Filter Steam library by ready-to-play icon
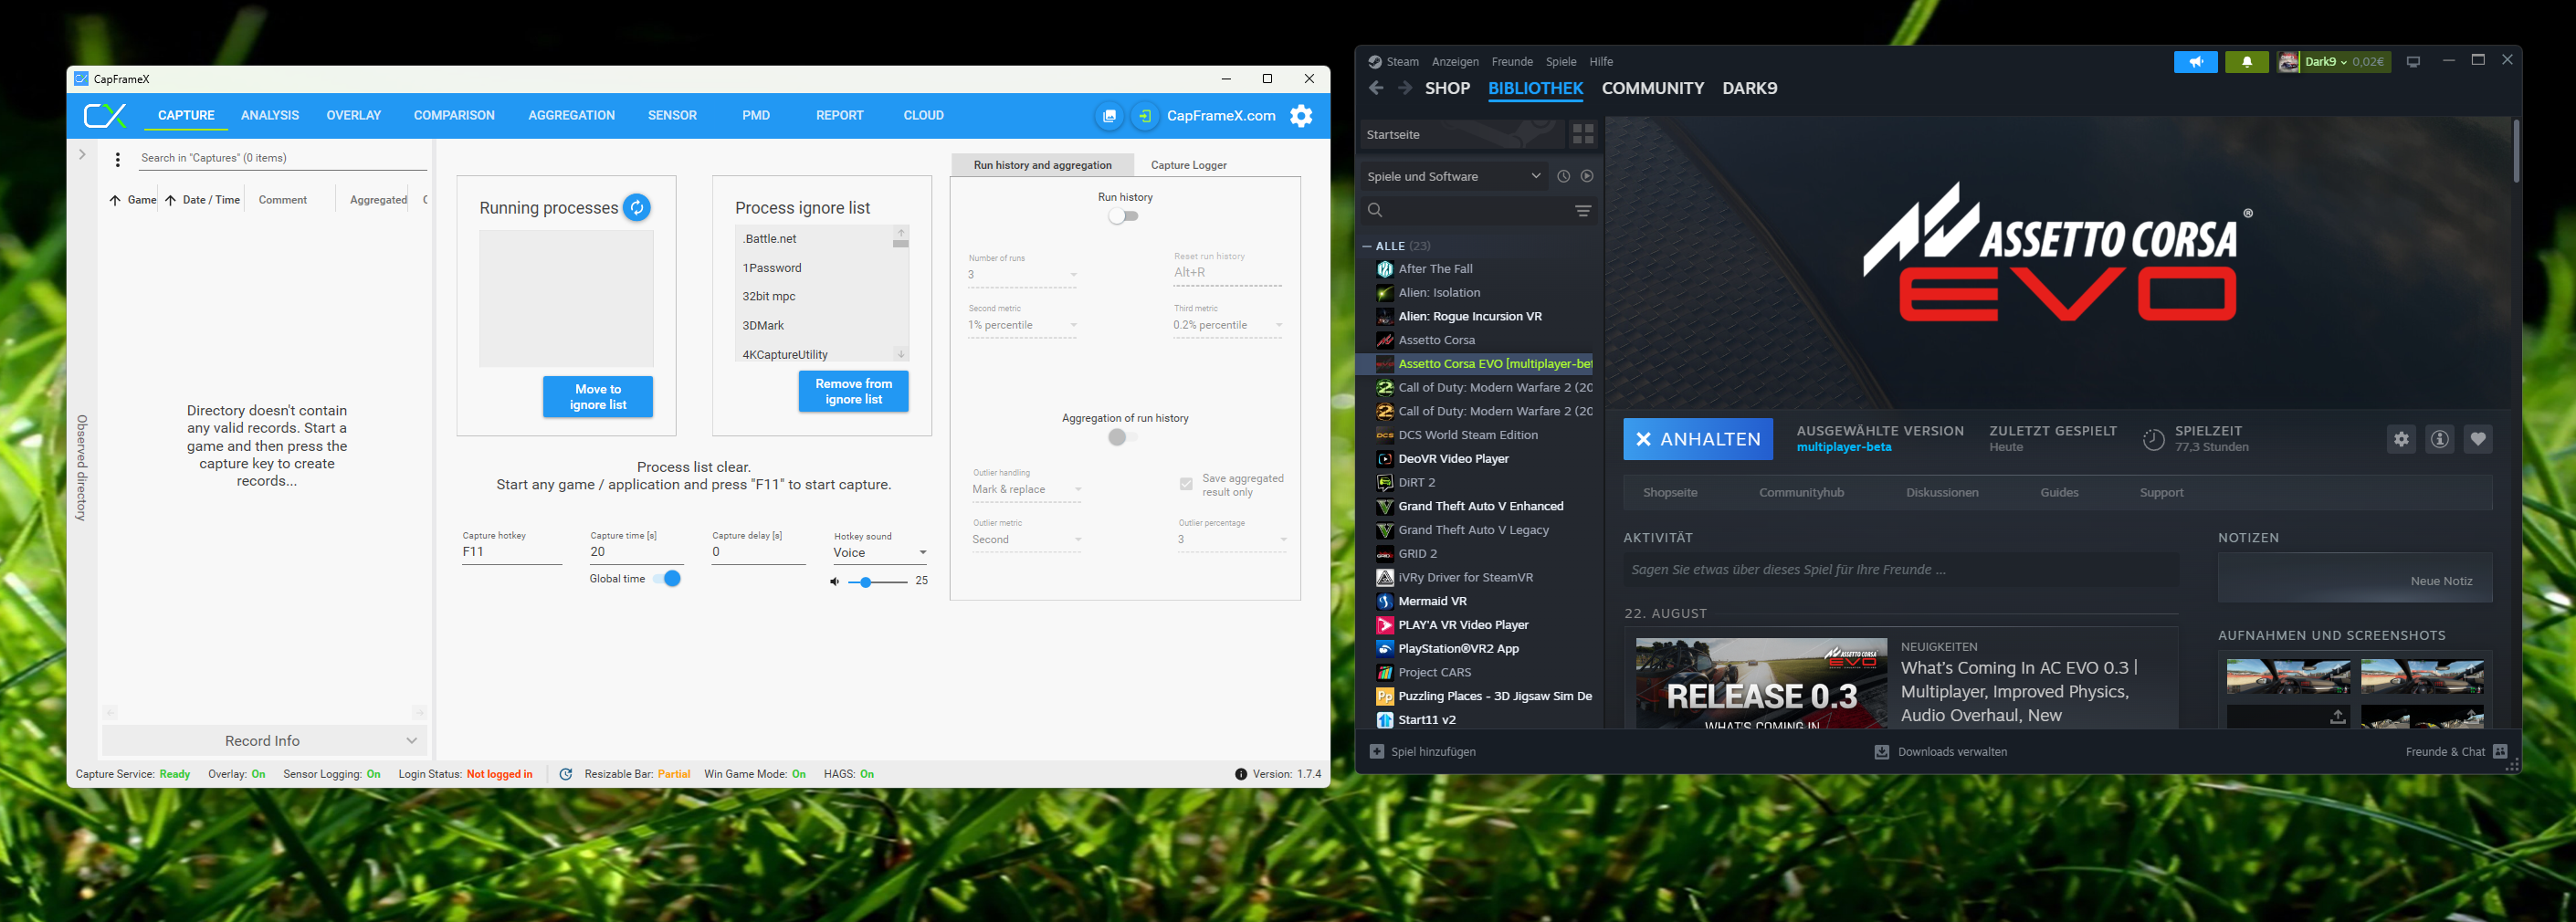 (1587, 176)
